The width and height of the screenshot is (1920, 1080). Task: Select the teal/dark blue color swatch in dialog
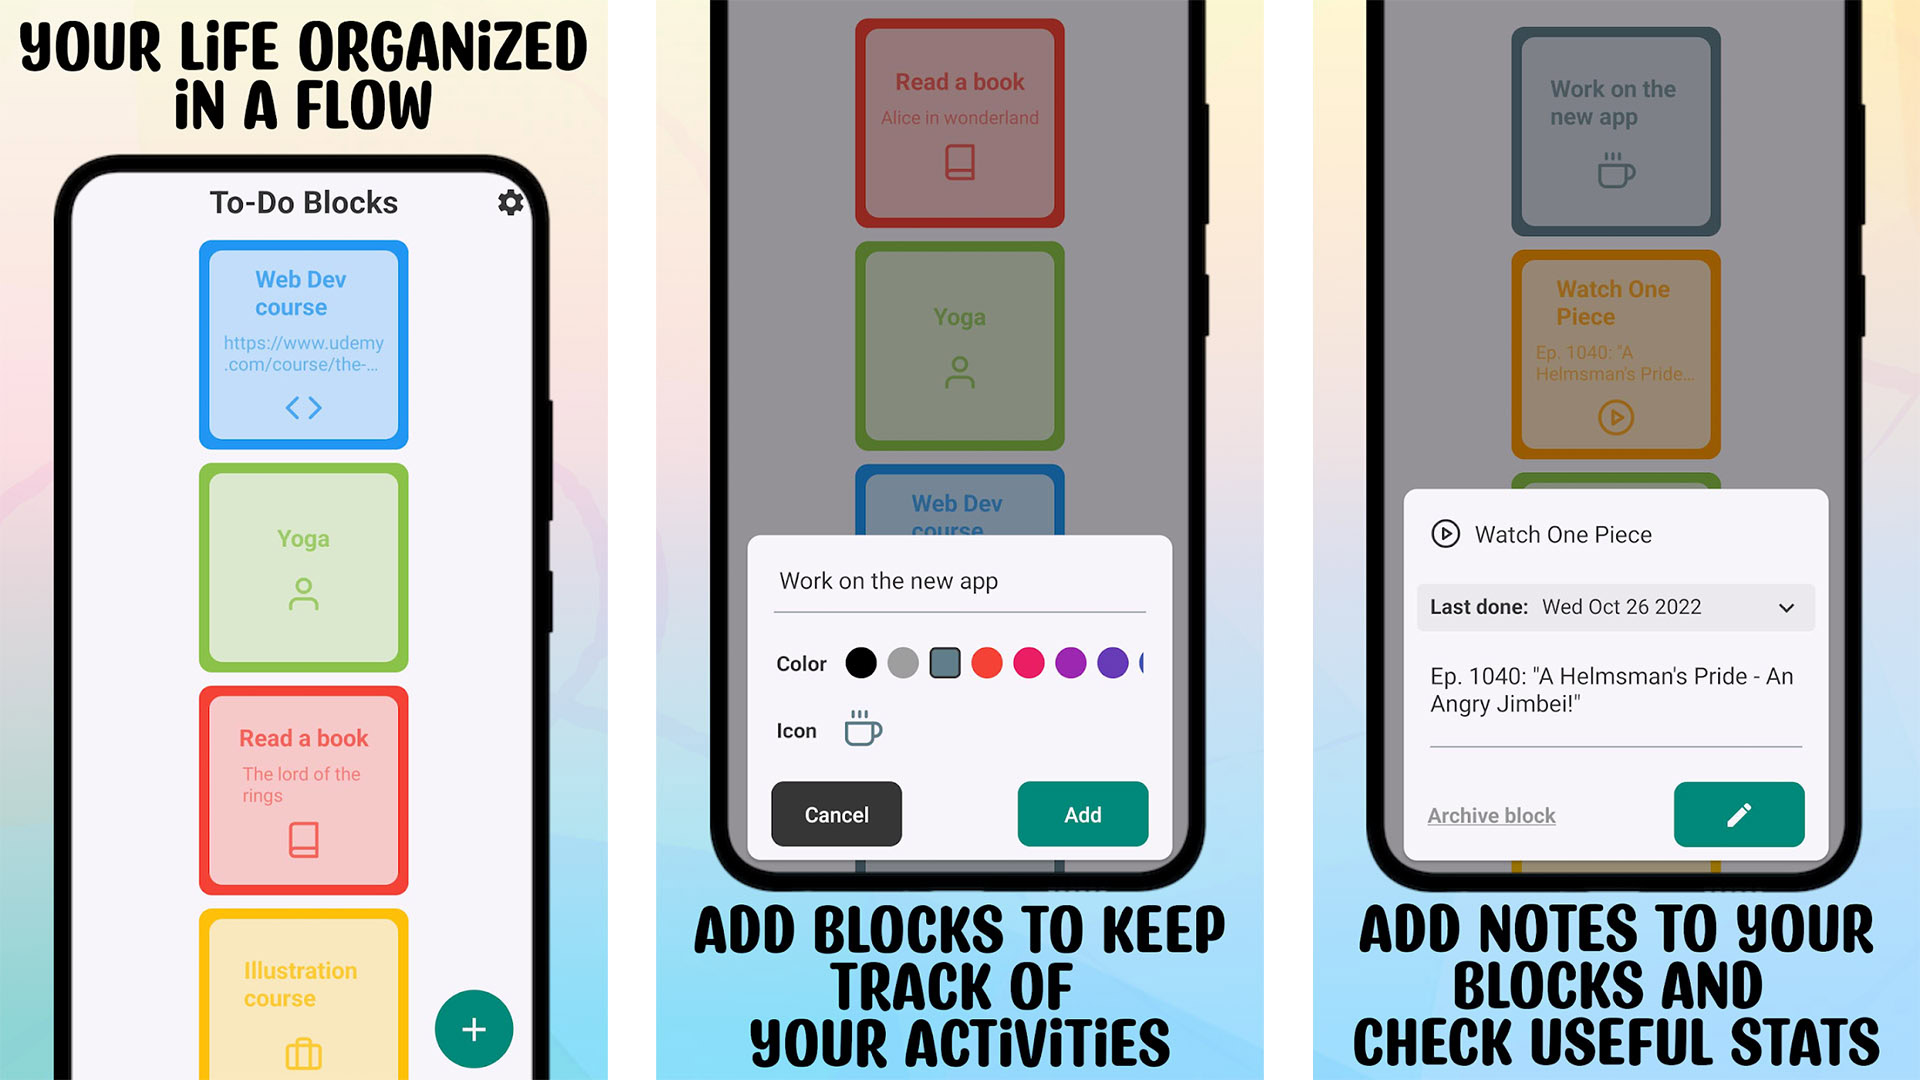[x=947, y=663]
